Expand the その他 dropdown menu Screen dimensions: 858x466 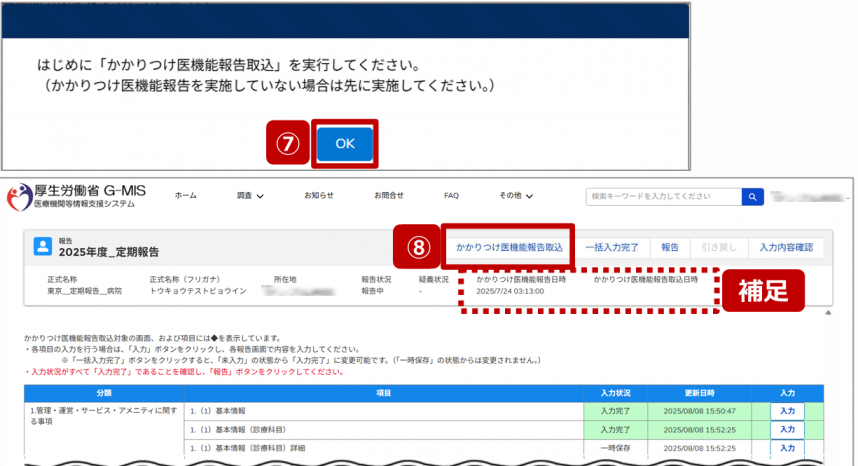click(x=515, y=195)
